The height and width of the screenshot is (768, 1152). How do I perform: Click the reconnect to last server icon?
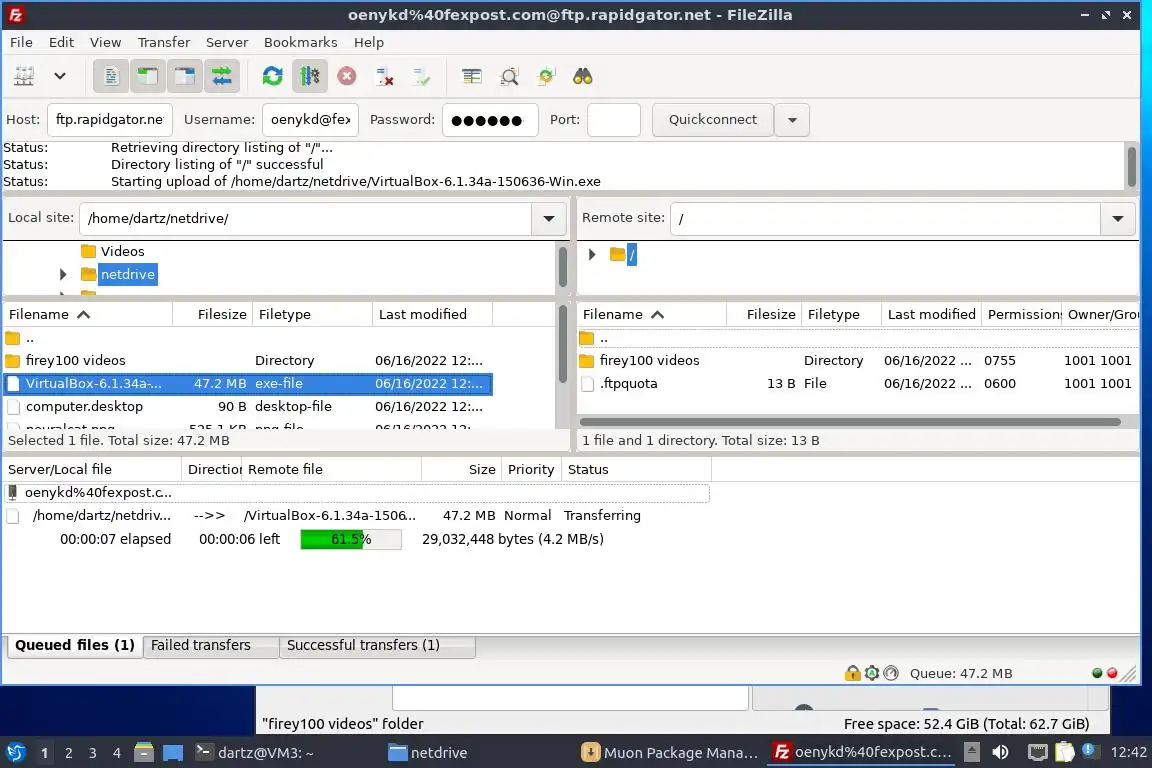coord(421,76)
